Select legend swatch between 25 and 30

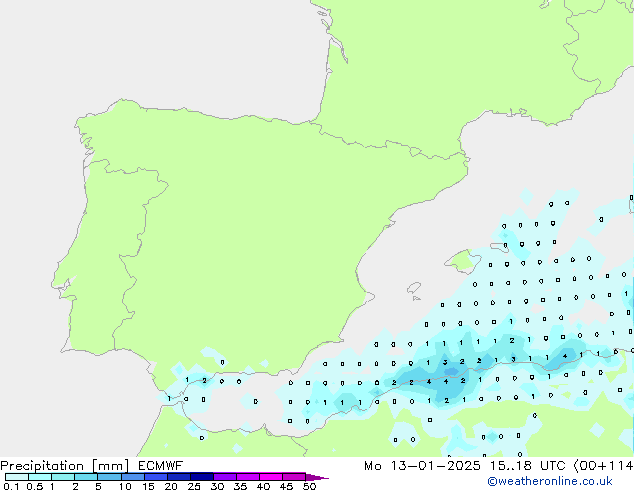pyautogui.click(x=202, y=477)
